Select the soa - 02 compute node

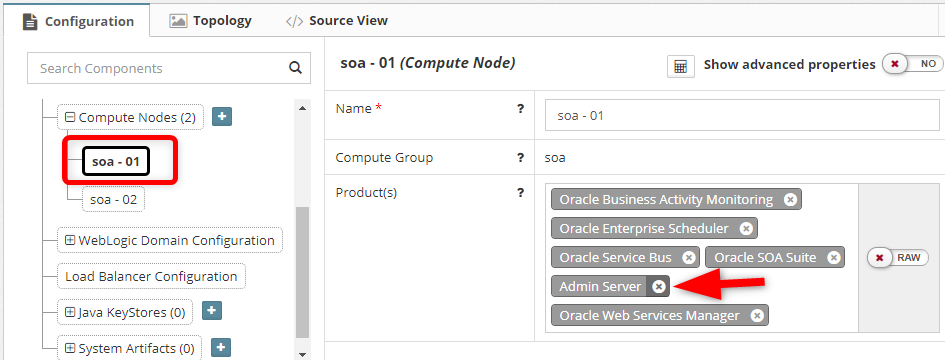point(113,200)
